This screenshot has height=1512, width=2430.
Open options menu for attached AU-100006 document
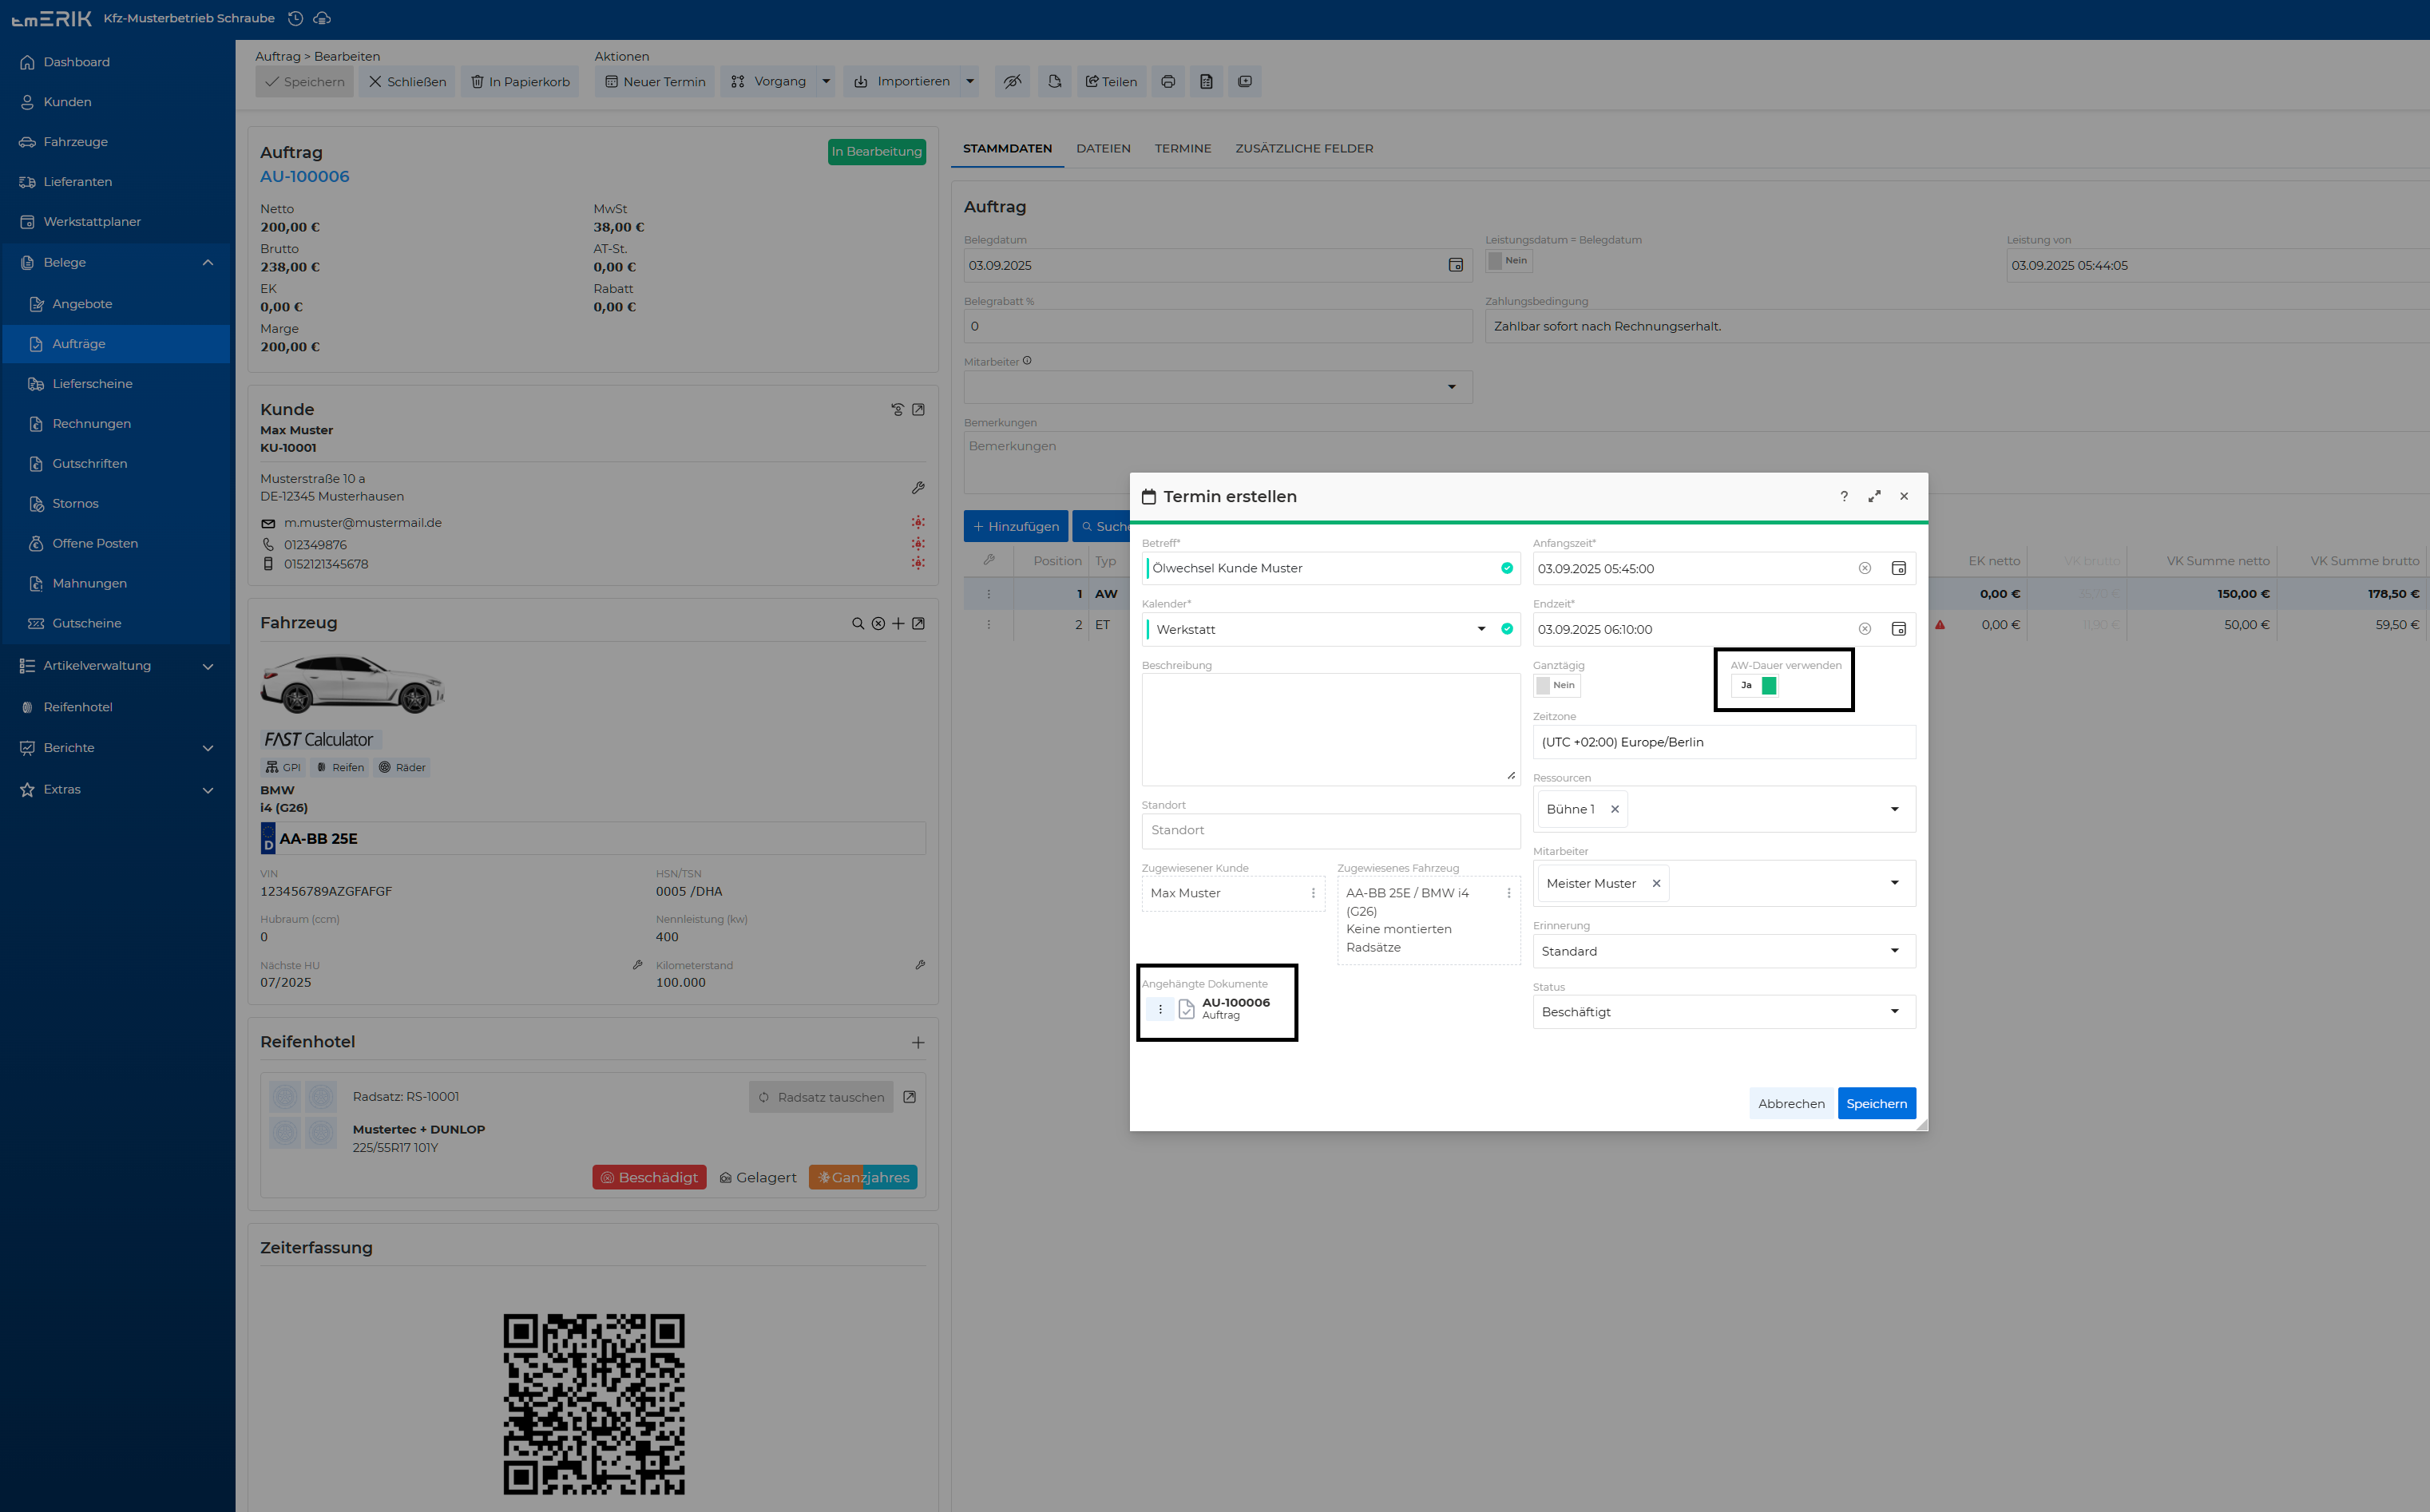pyautogui.click(x=1160, y=1010)
